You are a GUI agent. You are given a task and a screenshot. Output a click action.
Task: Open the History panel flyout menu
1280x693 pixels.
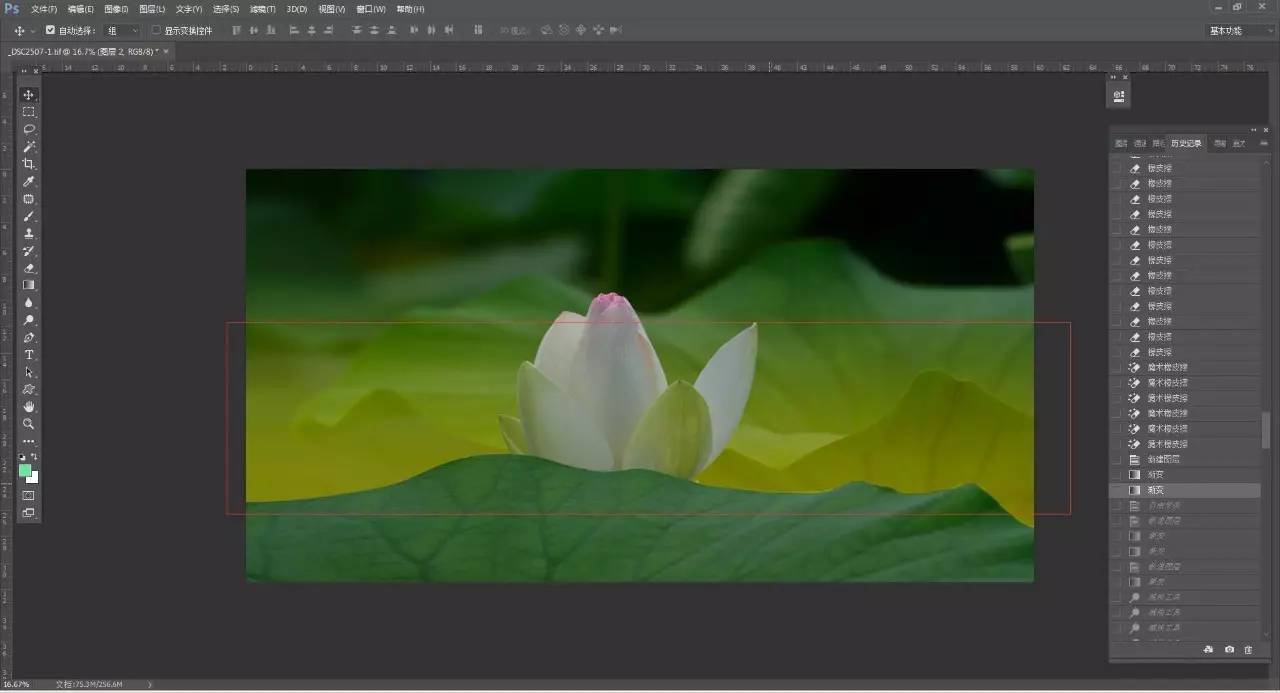click(x=1266, y=143)
